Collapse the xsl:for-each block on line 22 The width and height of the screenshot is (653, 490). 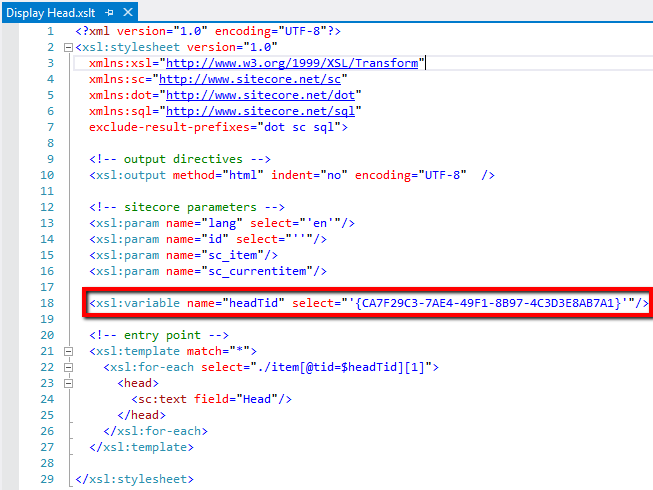point(68,368)
